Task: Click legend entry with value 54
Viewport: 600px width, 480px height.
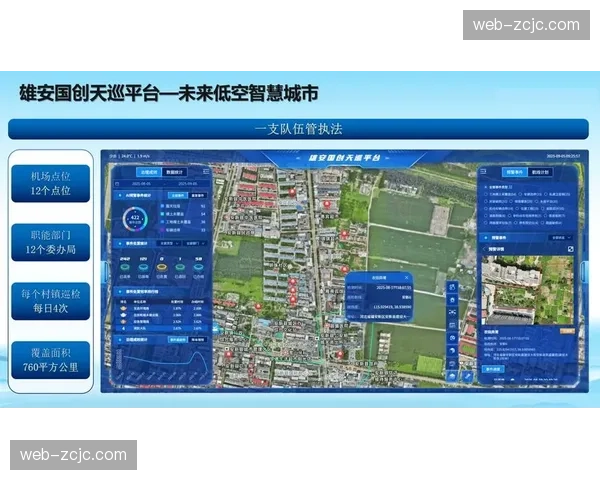Action: (x=183, y=214)
